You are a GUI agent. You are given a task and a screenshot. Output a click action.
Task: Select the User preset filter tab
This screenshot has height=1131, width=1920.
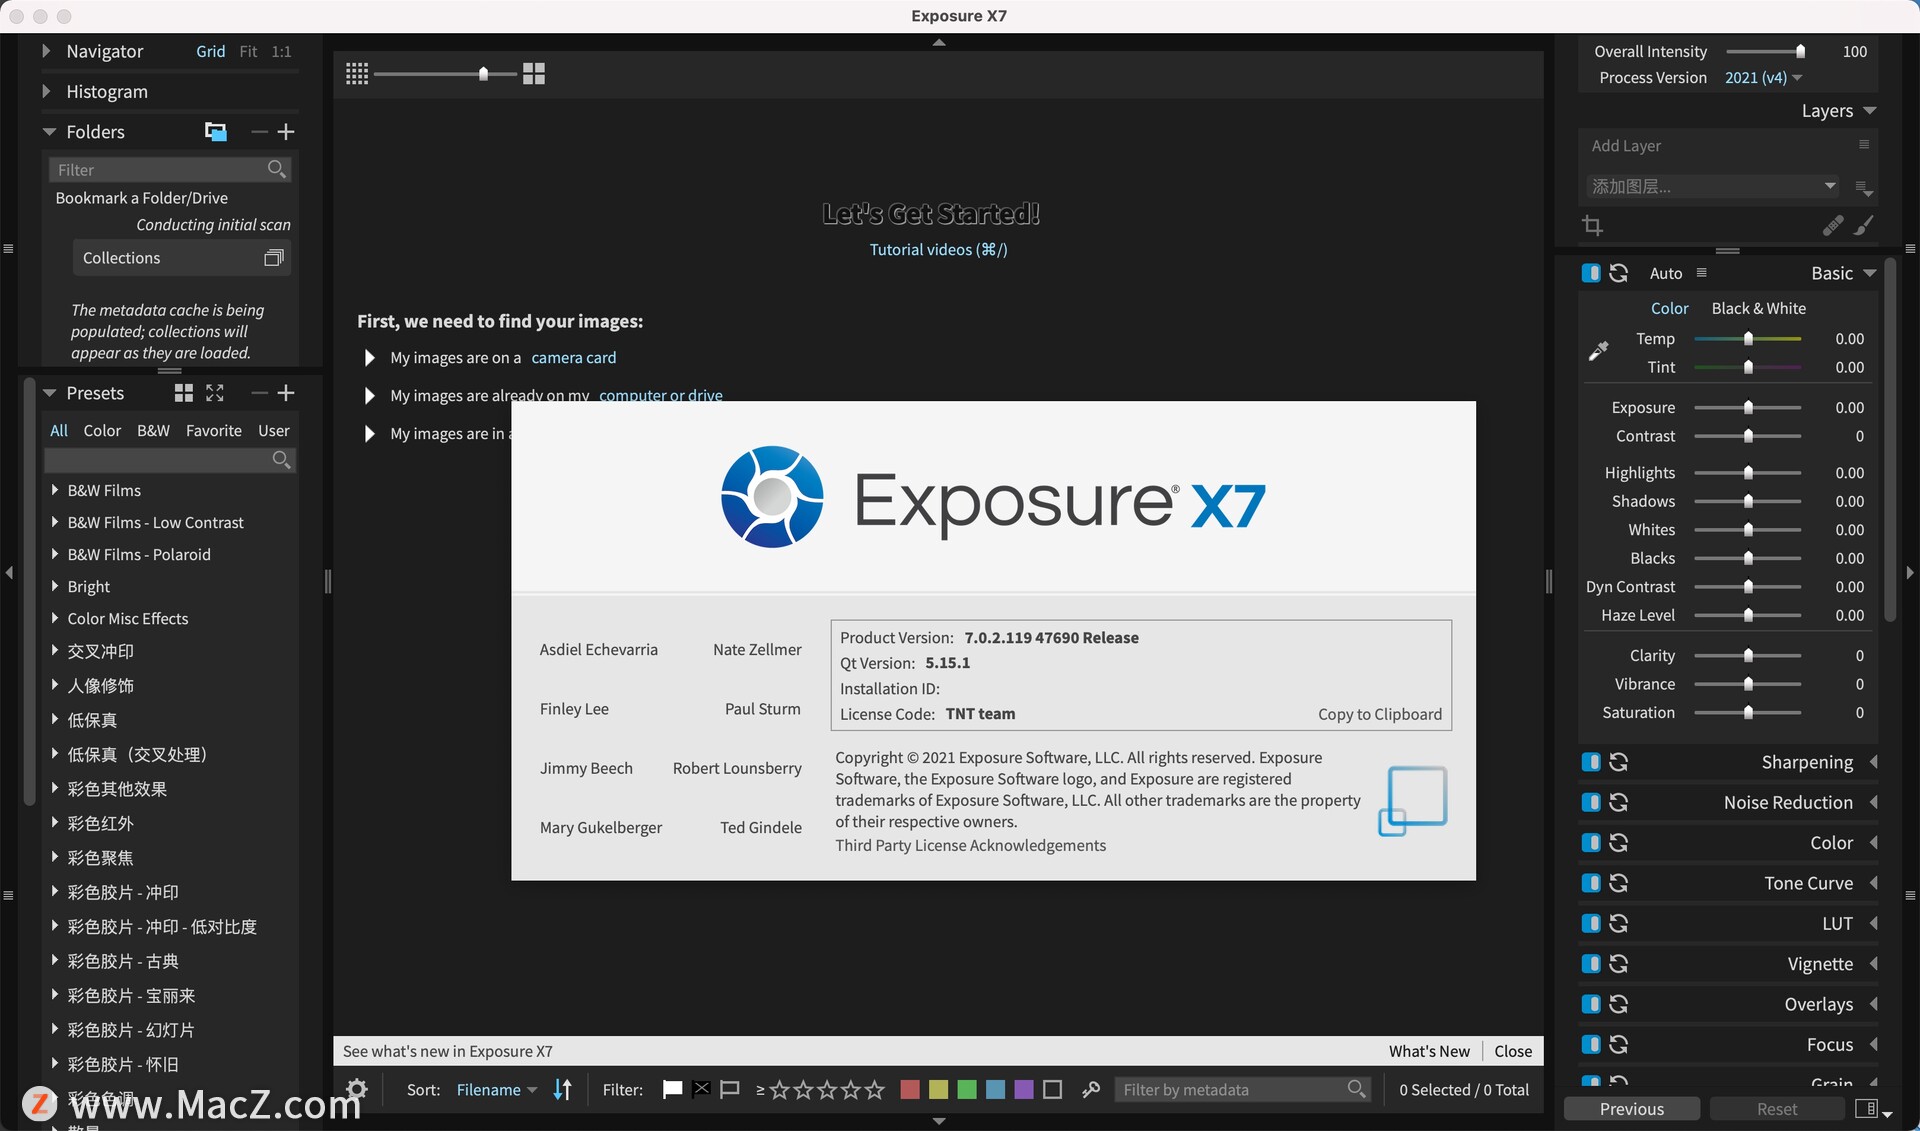[x=273, y=431]
